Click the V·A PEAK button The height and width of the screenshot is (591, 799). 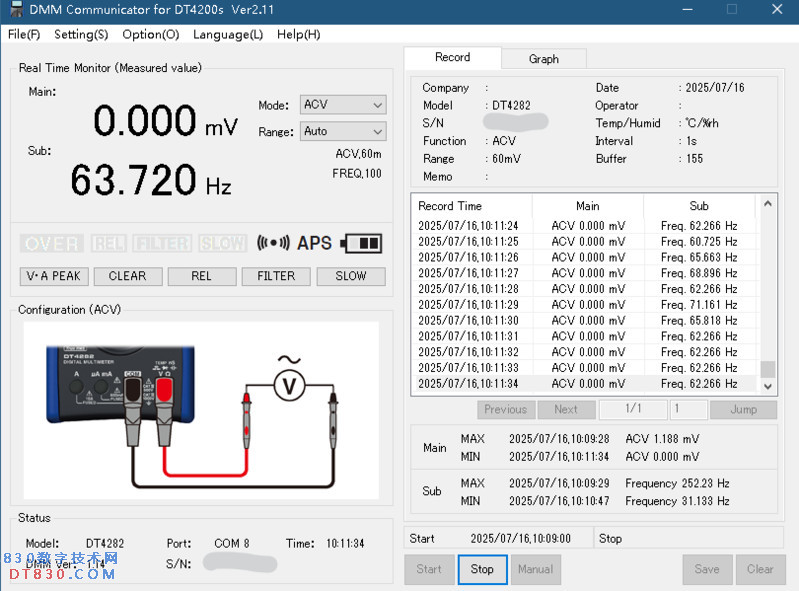(54, 276)
